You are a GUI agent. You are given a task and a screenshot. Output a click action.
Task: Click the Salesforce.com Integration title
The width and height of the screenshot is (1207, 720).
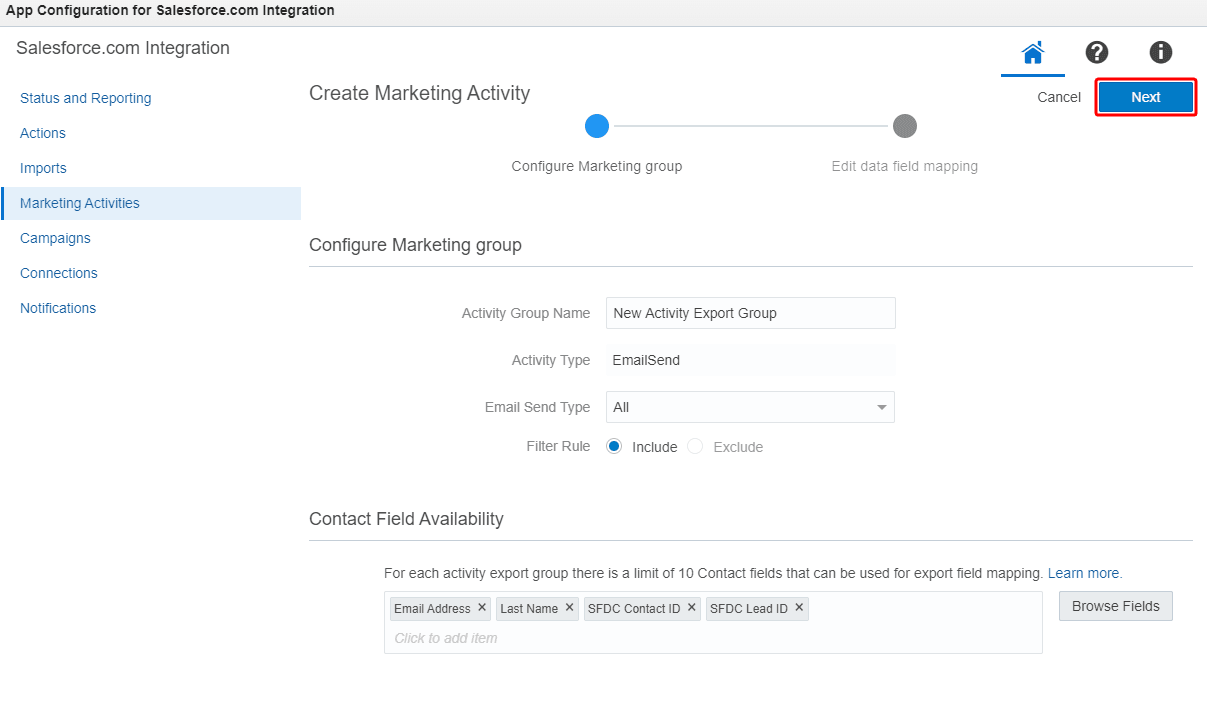[123, 48]
